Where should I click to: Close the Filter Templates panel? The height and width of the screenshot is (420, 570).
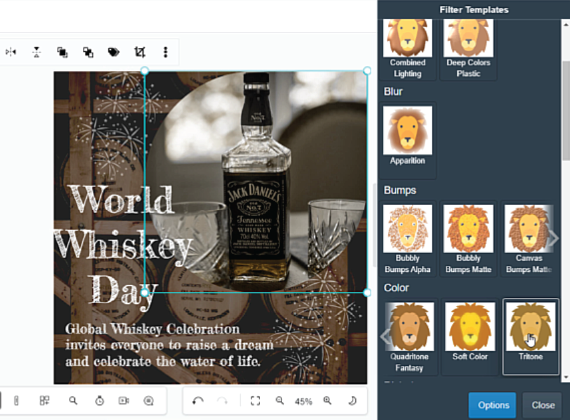tap(543, 405)
